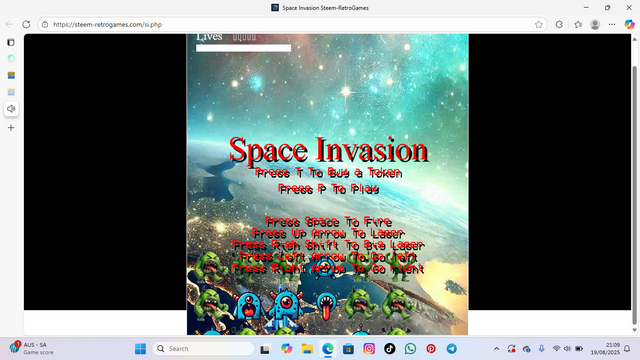This screenshot has height=360, width=640.
Task: Add this page to favorites star
Action: point(539,24)
